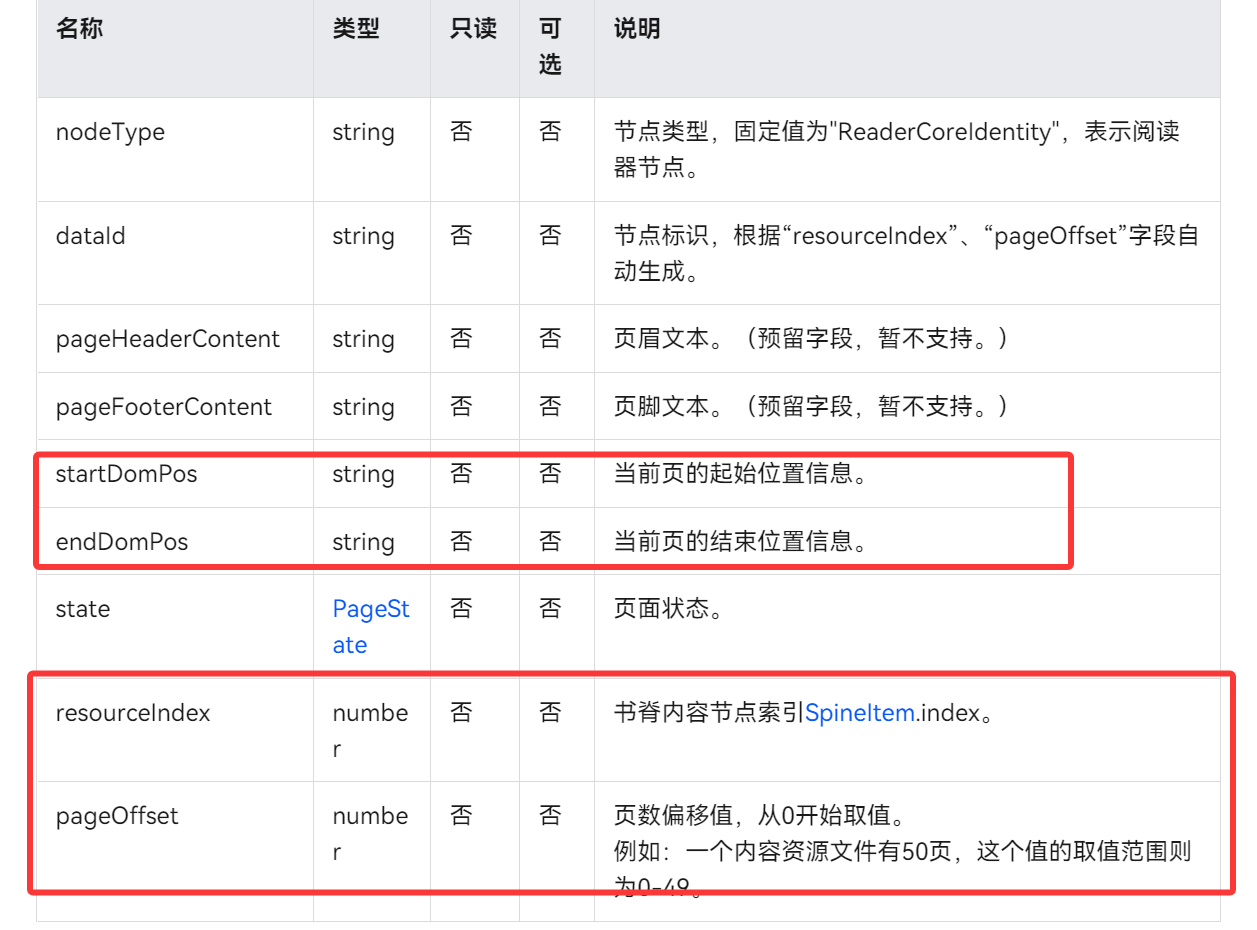Click the 类型 column header

pyautogui.click(x=356, y=29)
